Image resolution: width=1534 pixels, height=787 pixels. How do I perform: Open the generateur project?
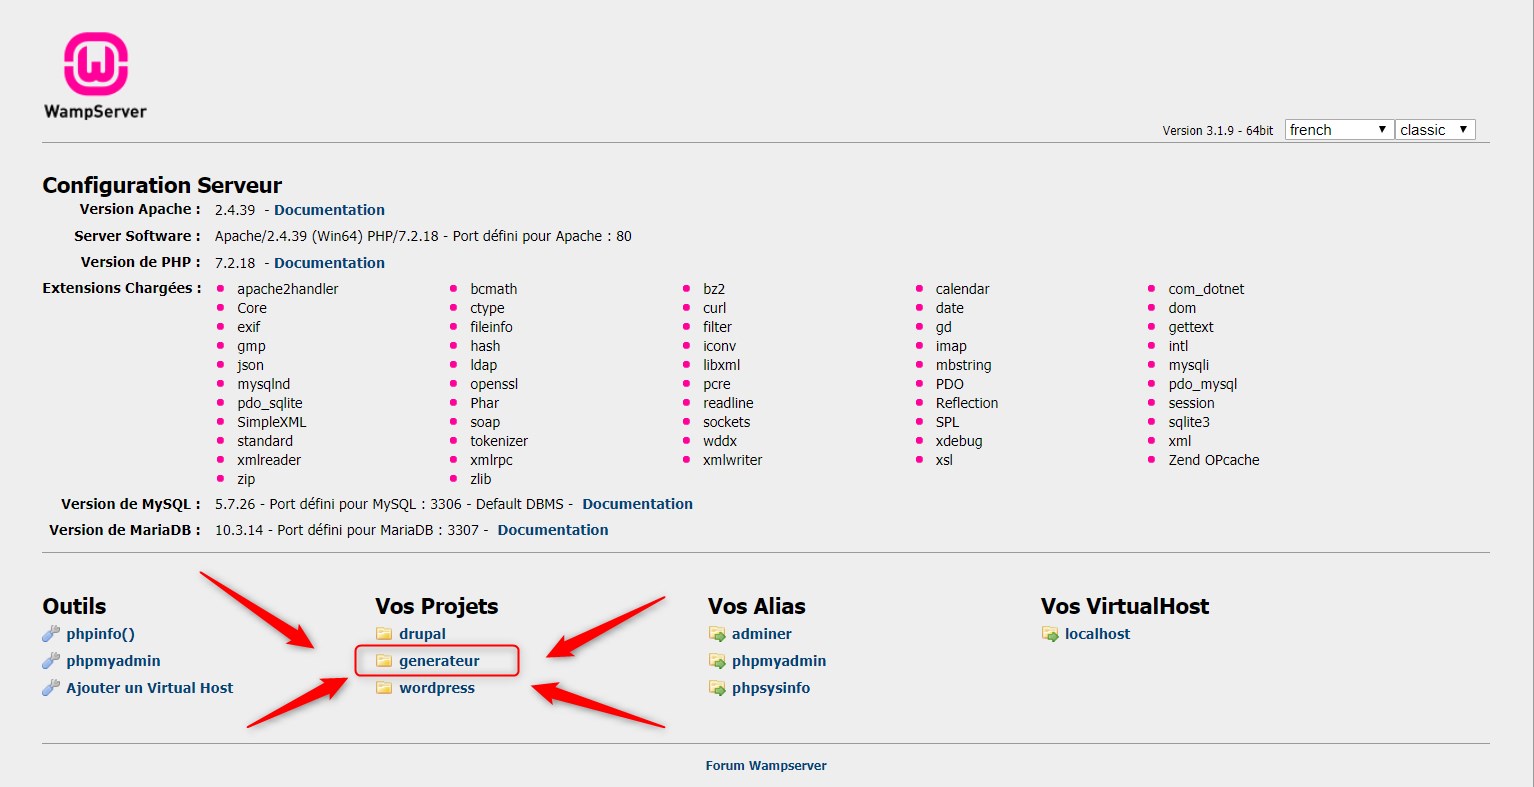(x=439, y=661)
